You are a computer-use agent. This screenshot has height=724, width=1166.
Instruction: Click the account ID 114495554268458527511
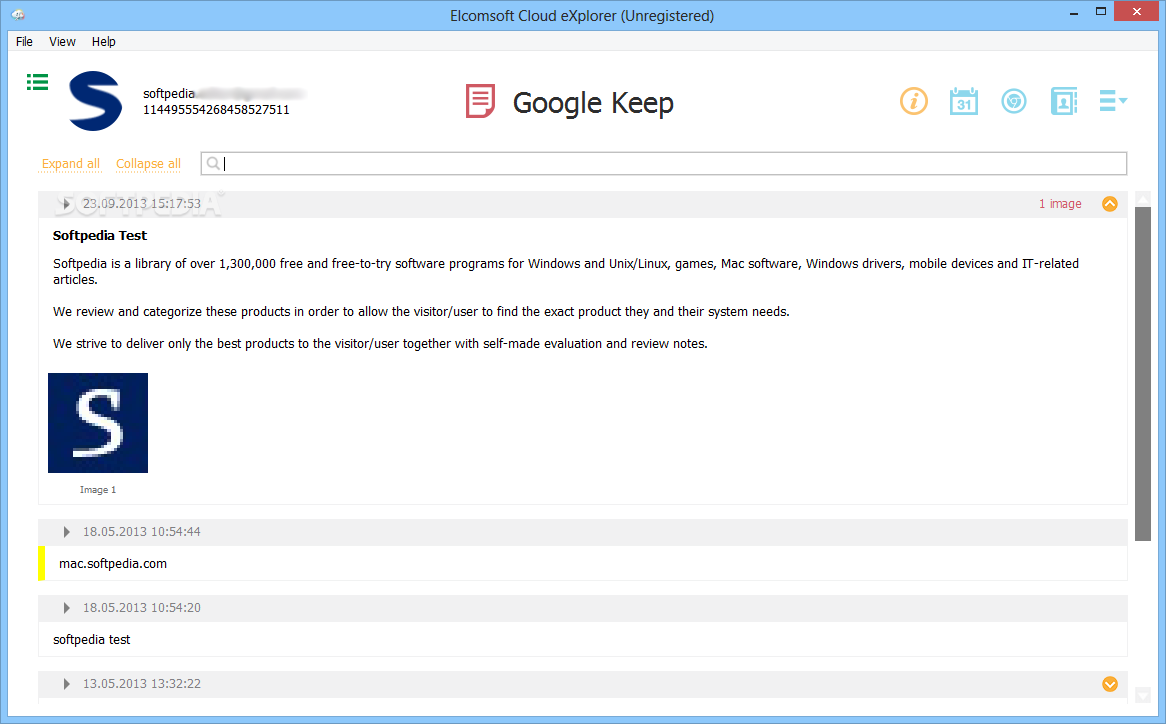pyautogui.click(x=216, y=110)
